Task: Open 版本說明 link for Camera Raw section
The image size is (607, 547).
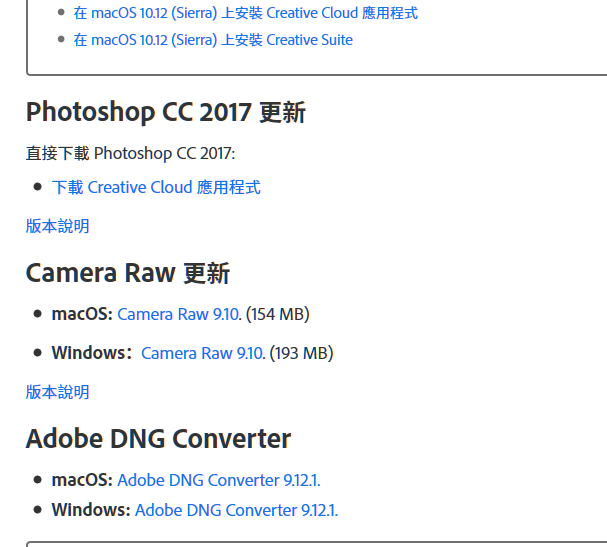Action: point(58,392)
